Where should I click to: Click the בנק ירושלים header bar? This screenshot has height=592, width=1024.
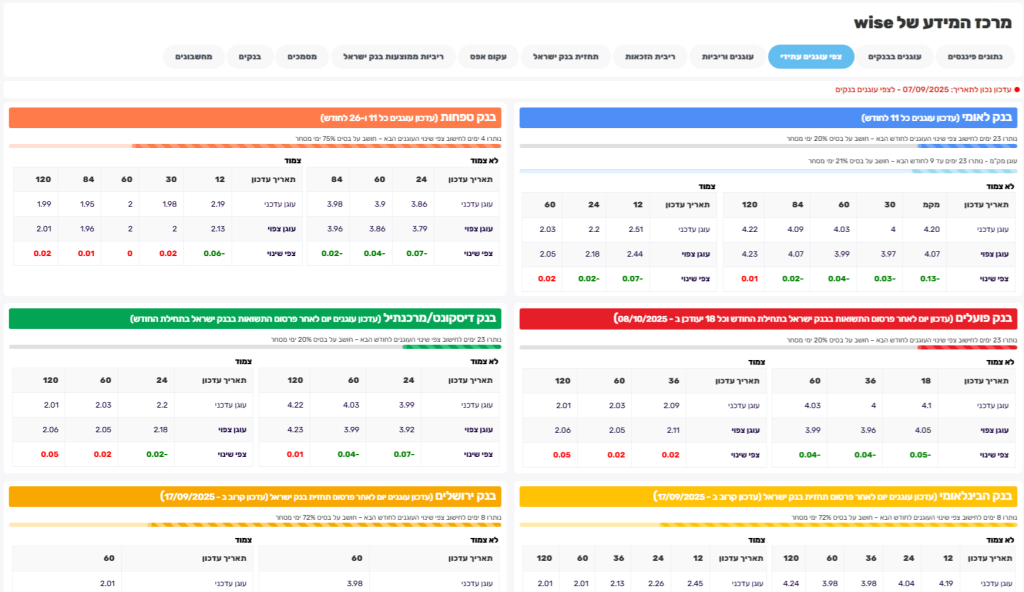(254, 496)
